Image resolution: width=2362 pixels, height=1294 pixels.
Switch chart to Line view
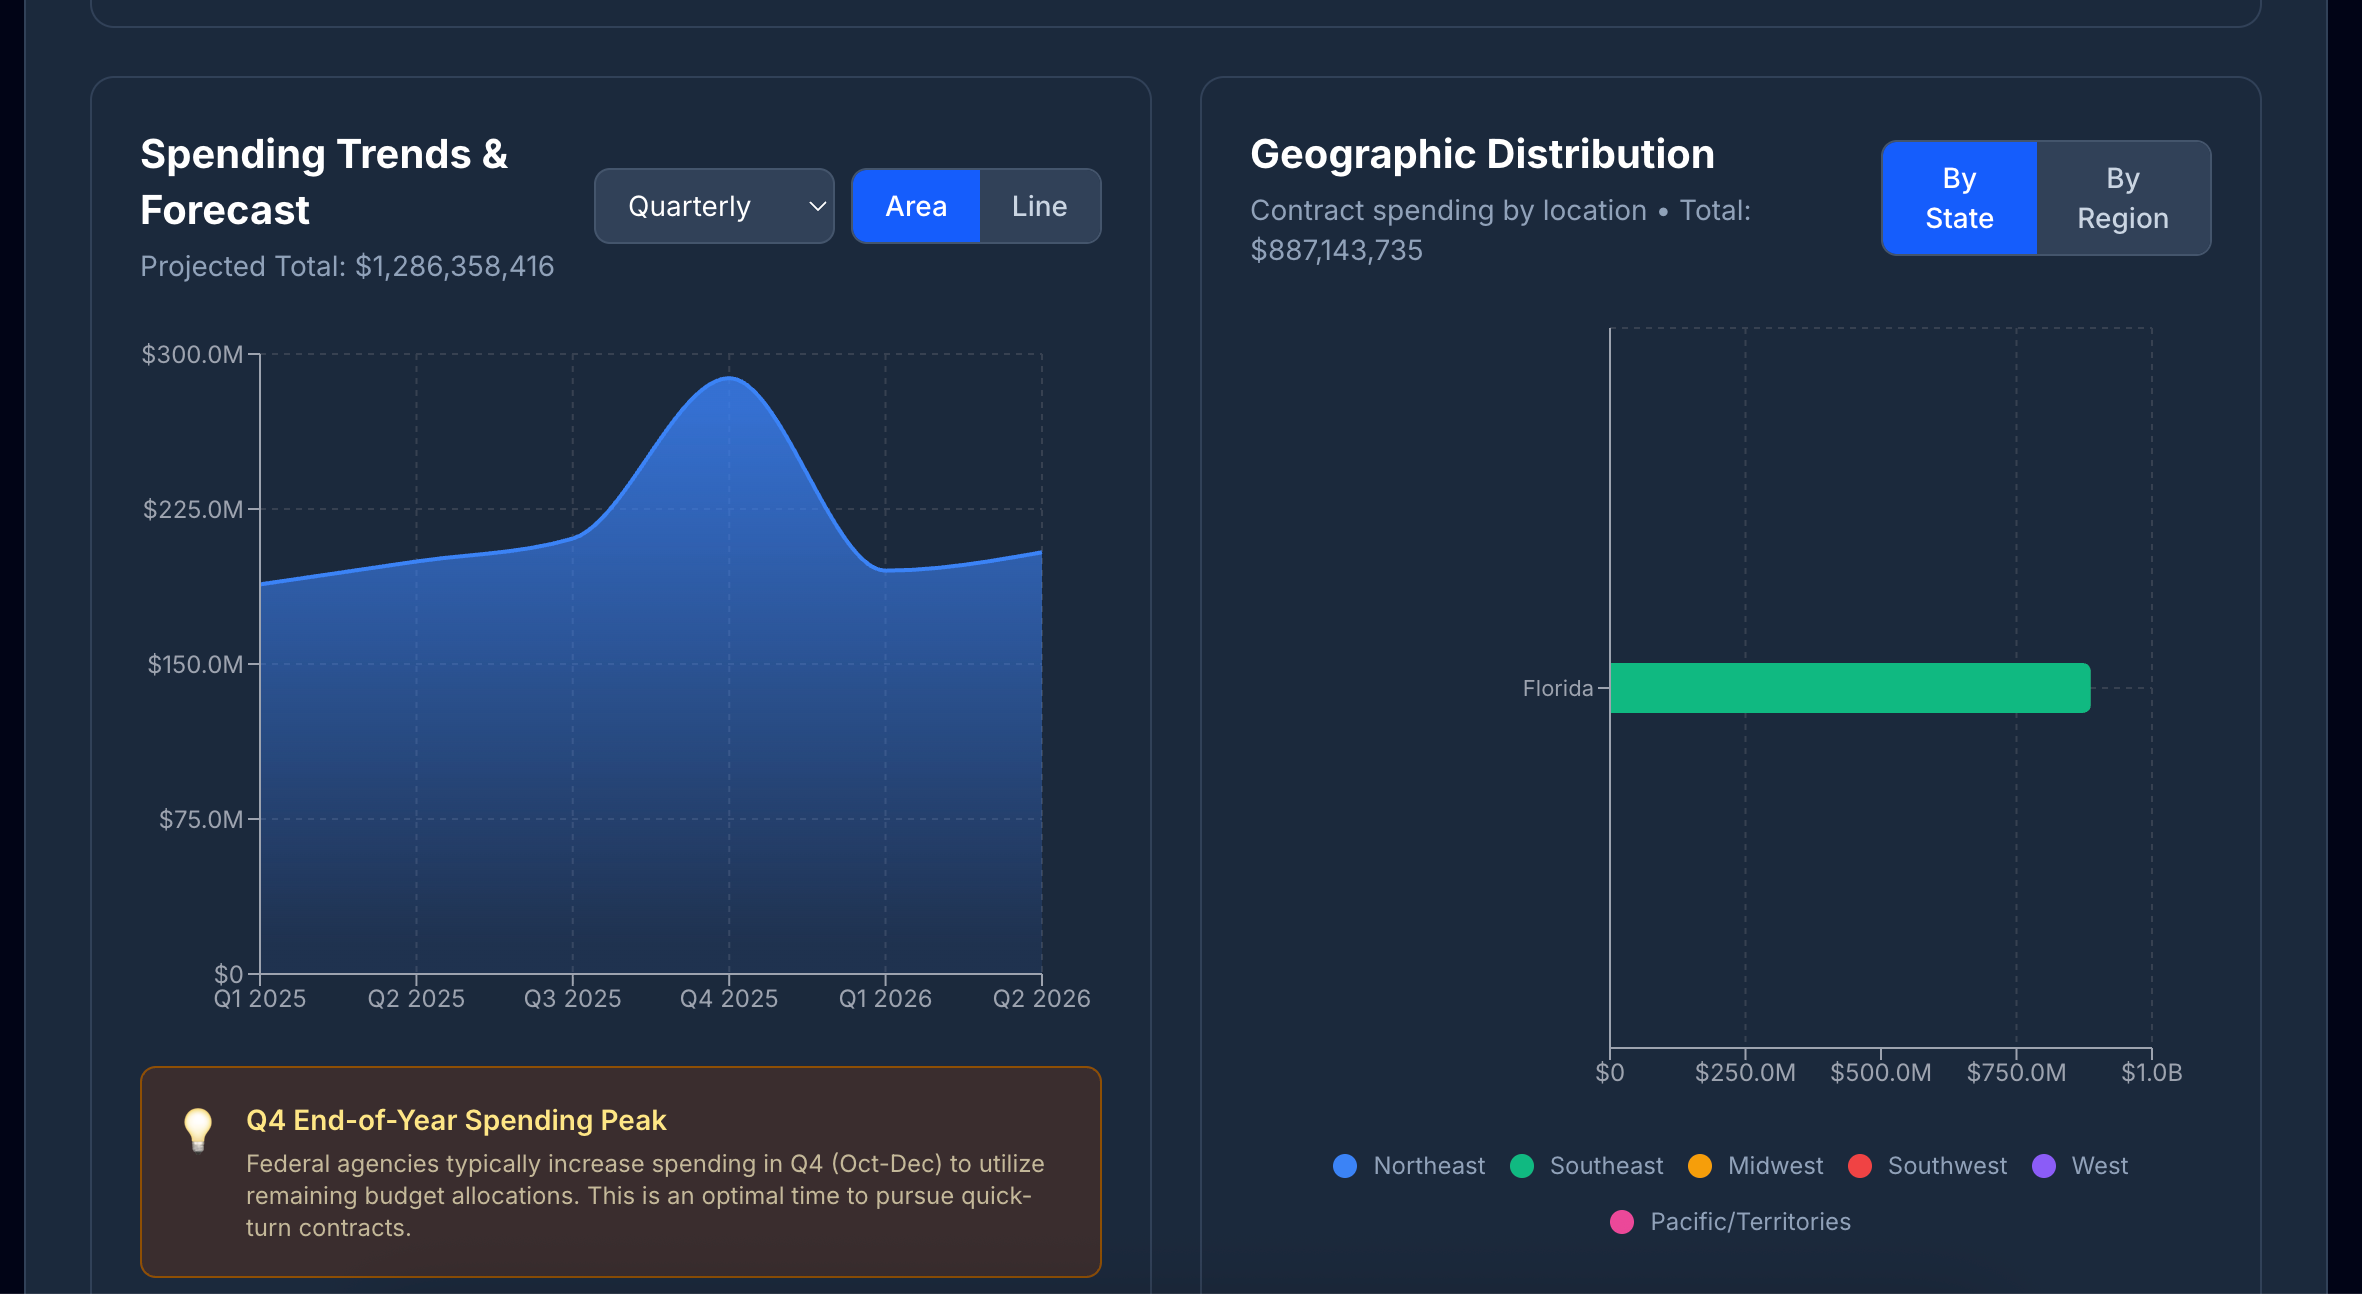[x=1039, y=206]
